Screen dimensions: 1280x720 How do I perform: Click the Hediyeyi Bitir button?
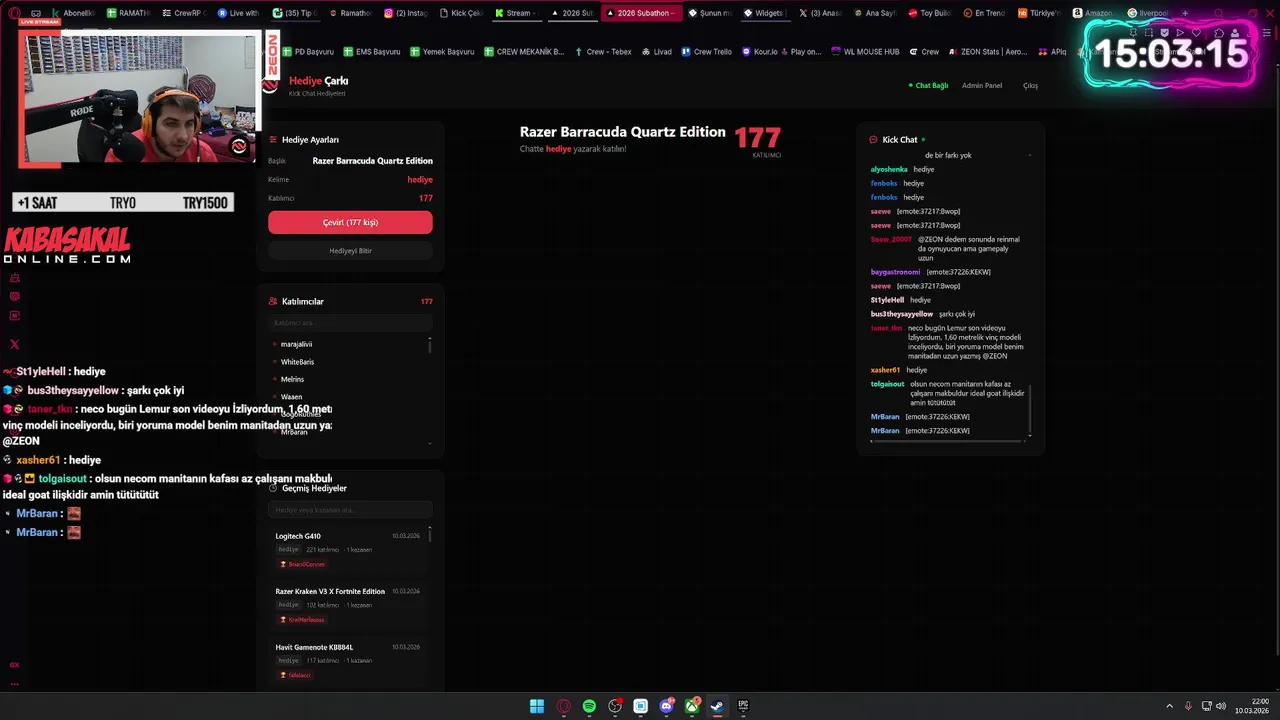tap(350, 251)
